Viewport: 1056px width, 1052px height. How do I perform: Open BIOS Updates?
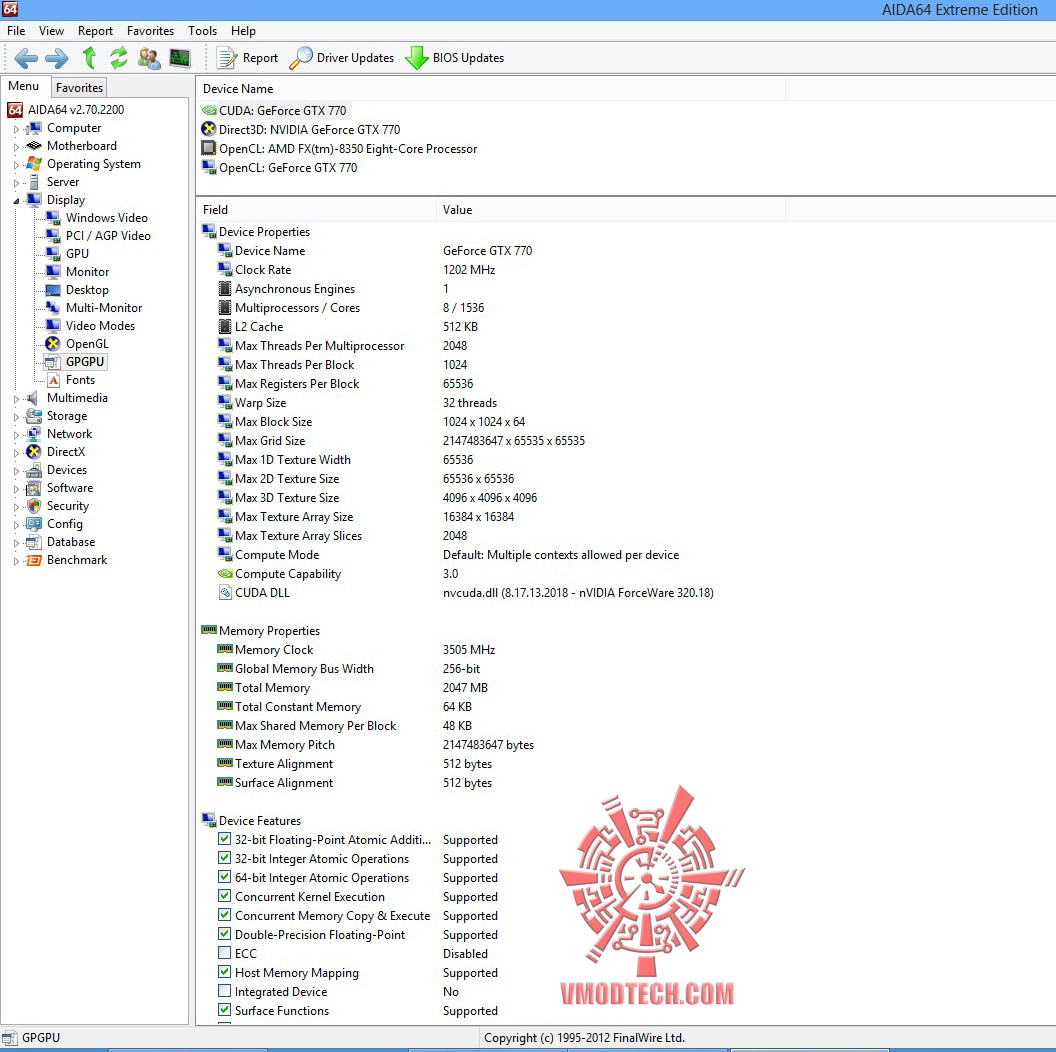pyautogui.click(x=455, y=58)
